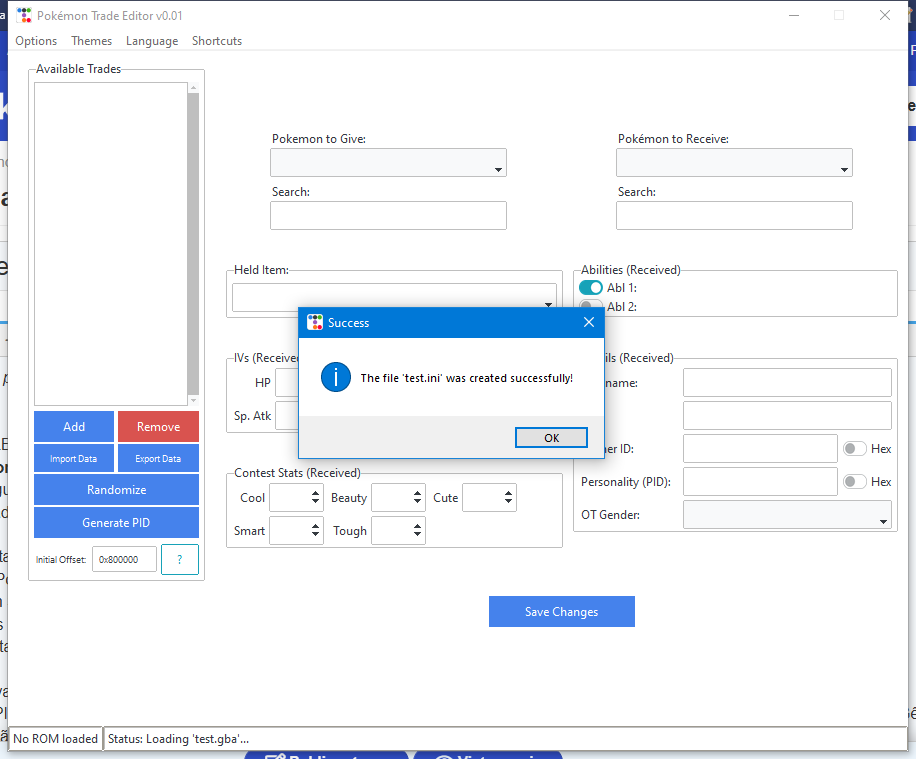The width and height of the screenshot is (916, 759).
Task: Click the Success dialog title icon
Action: click(314, 322)
